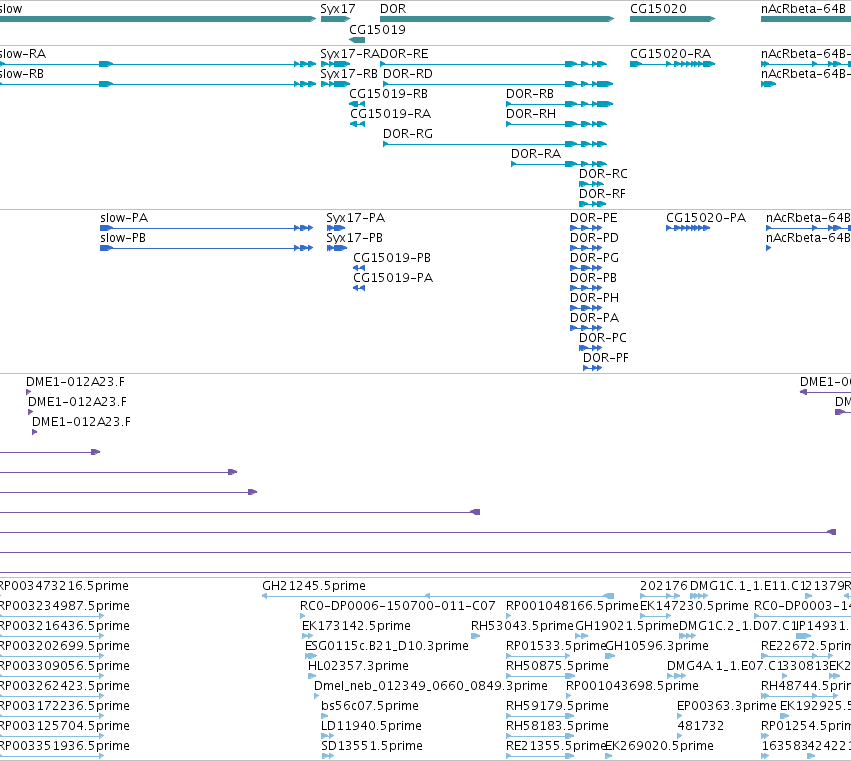
Task: Select the RE21355.5prime EST label
Action: point(555,746)
